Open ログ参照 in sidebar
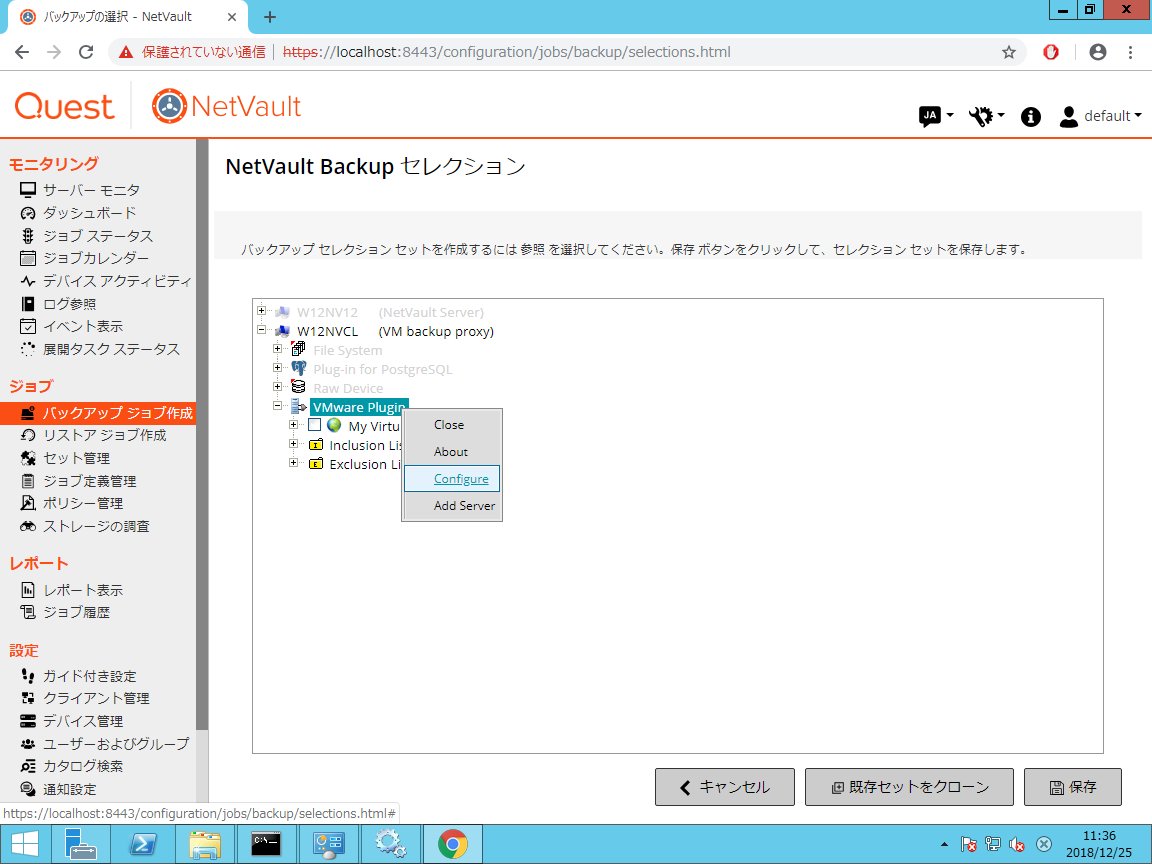This screenshot has width=1152, height=864. pos(69,303)
